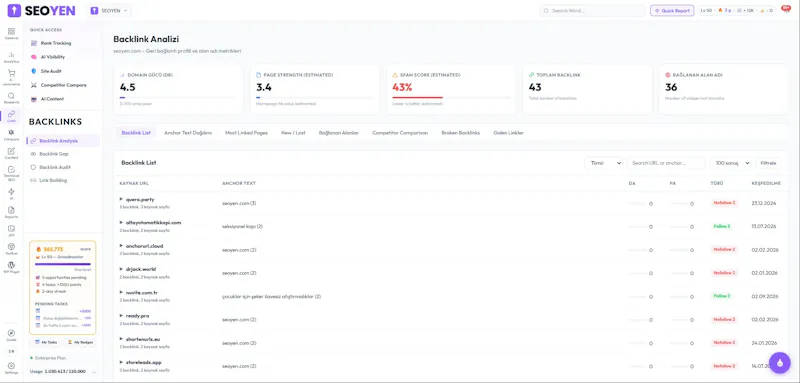The width and height of the screenshot is (800, 383).
Task: Click the shortenurls.eu source URL
Action: pyautogui.click(x=144, y=339)
